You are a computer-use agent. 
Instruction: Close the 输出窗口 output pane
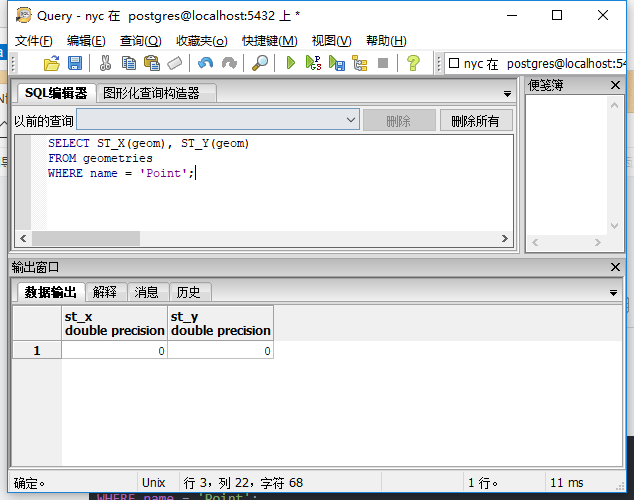pos(615,267)
